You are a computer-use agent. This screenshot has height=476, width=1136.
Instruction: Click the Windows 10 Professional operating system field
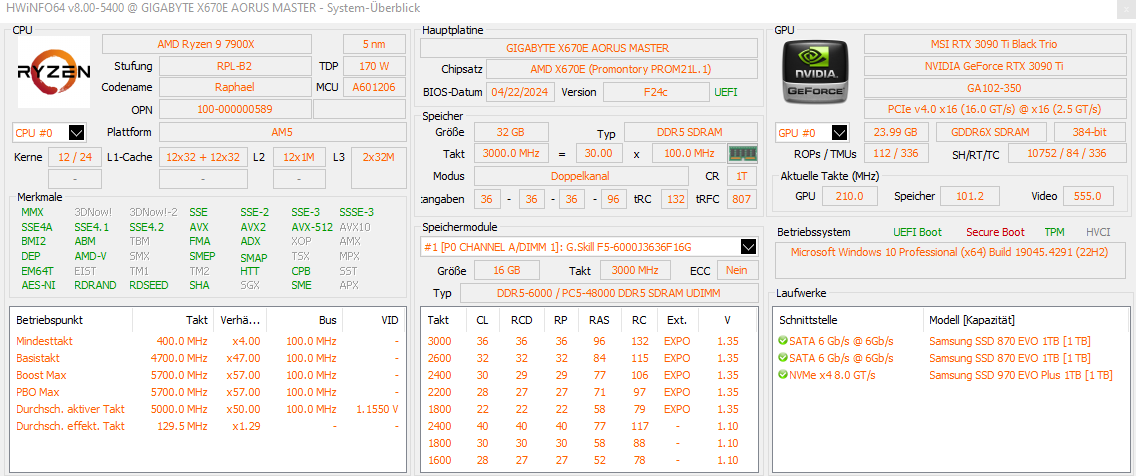[951, 260]
